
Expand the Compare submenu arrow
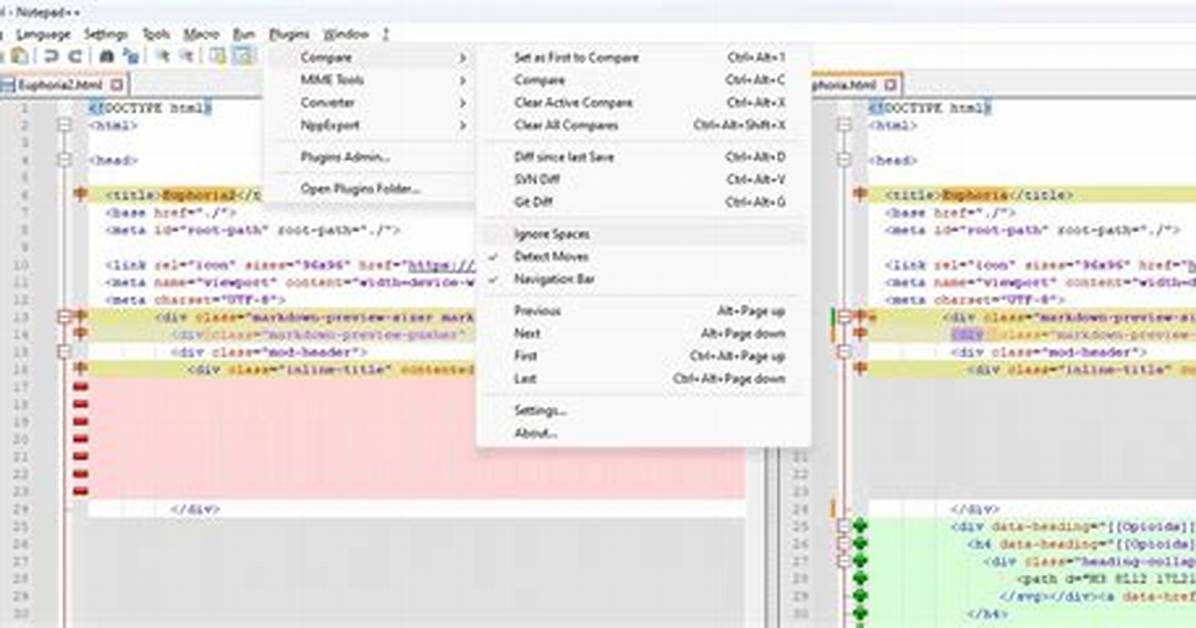[x=462, y=58]
